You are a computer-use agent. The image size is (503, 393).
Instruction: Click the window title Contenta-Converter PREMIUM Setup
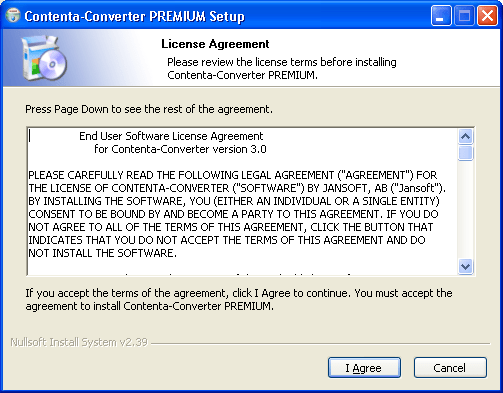point(134,16)
